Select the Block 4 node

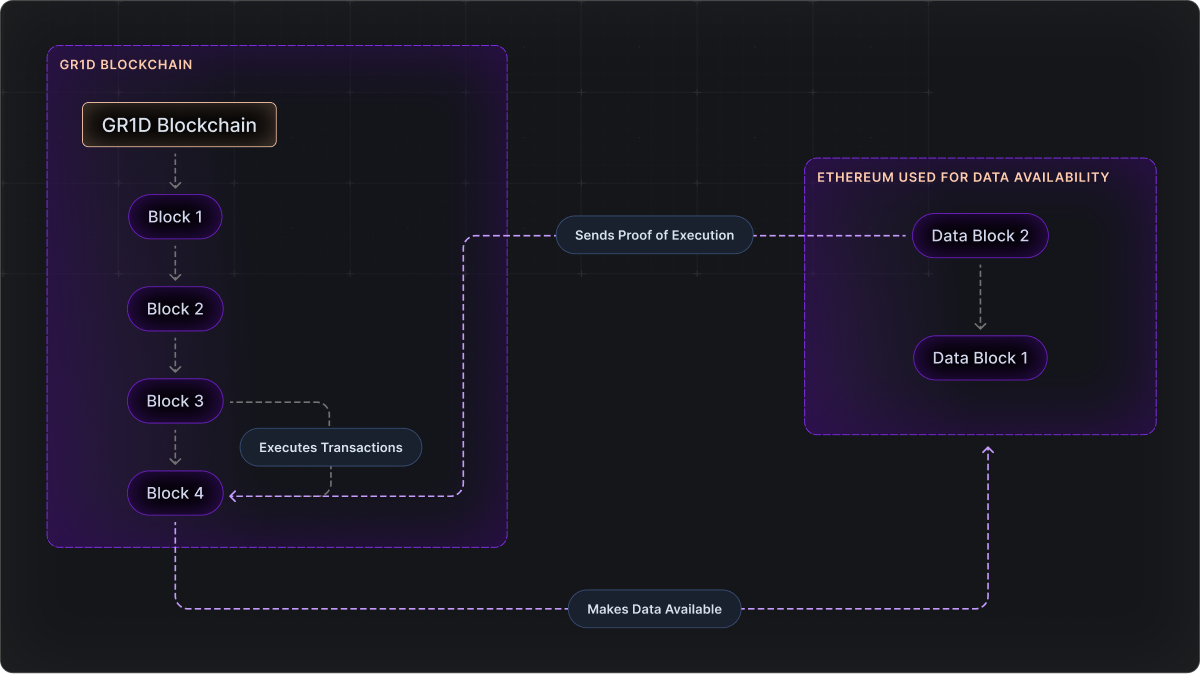pos(175,493)
